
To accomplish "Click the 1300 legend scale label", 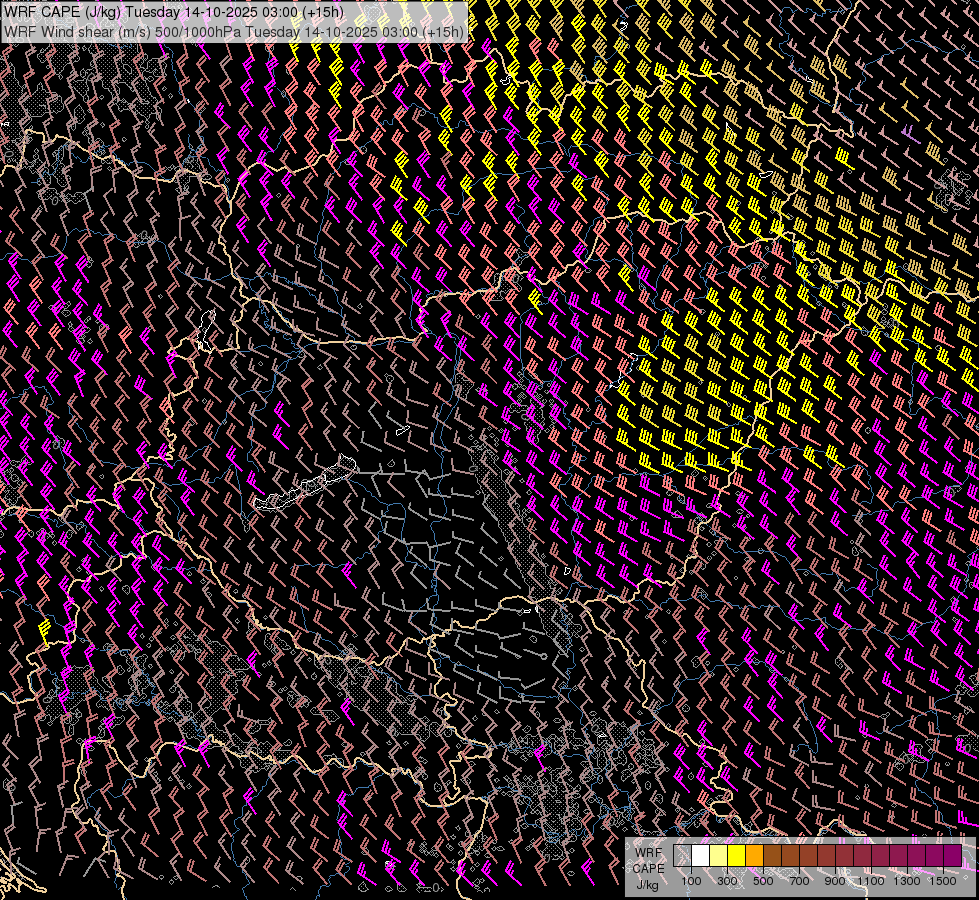I will point(907,881).
